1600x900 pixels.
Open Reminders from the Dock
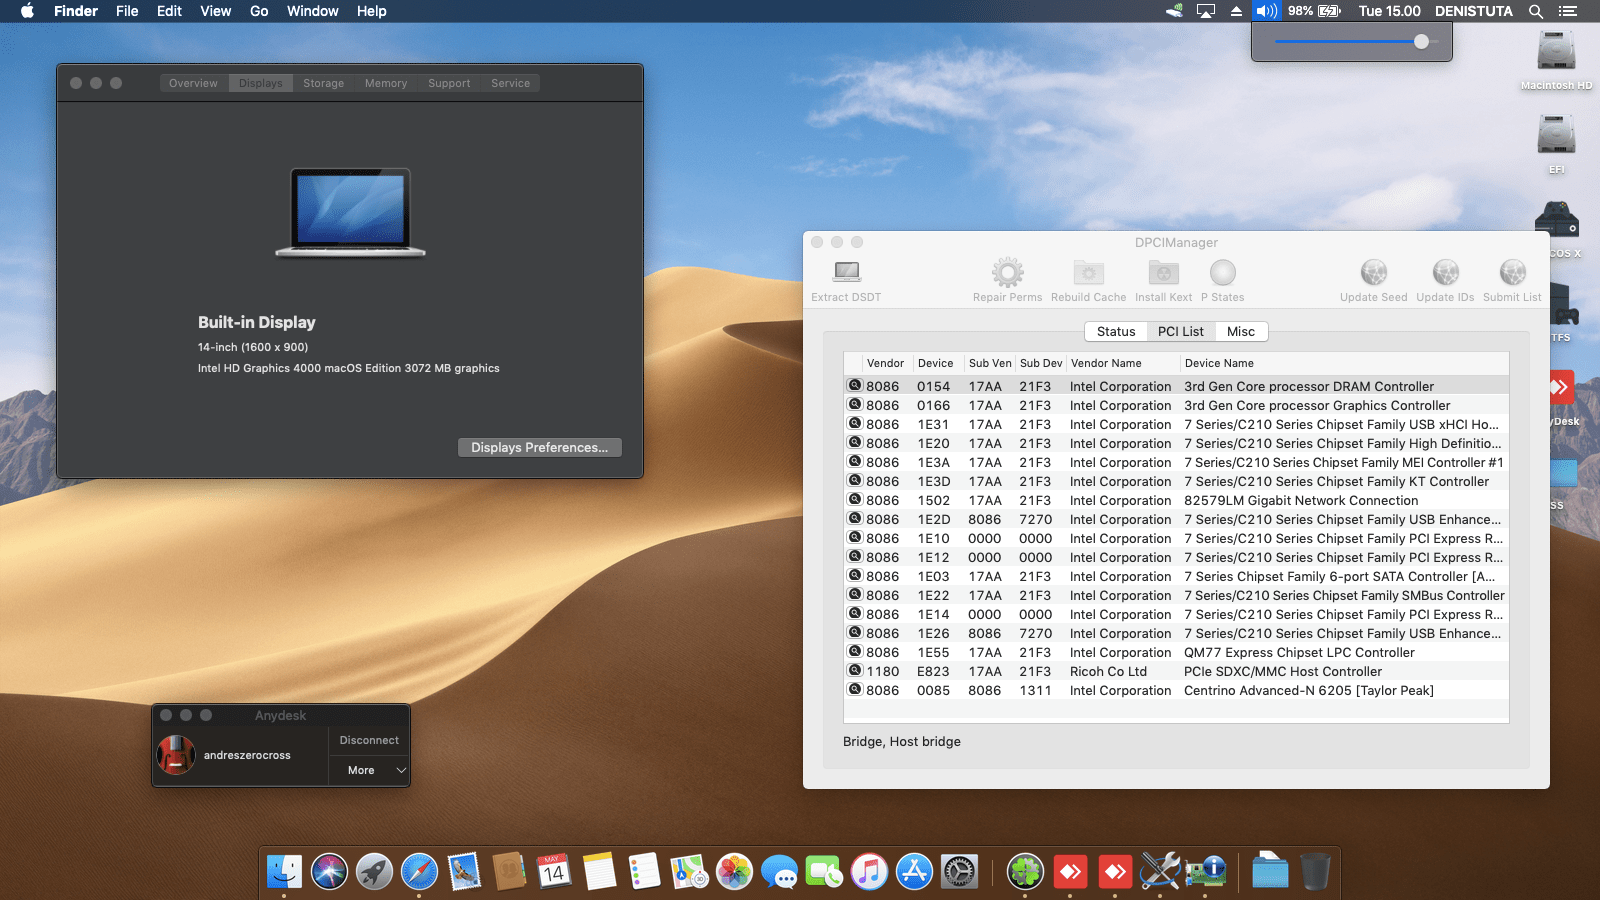[644, 872]
